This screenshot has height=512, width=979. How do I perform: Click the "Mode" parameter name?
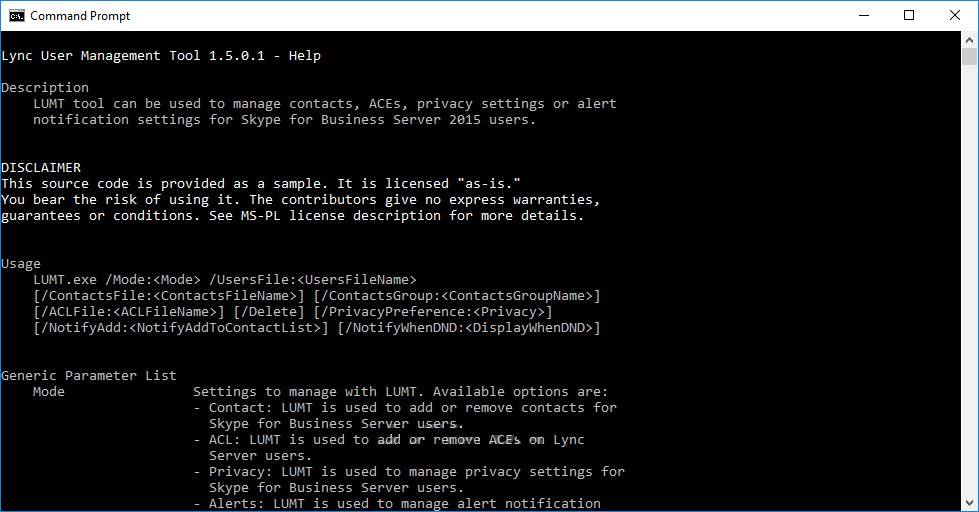click(x=49, y=392)
